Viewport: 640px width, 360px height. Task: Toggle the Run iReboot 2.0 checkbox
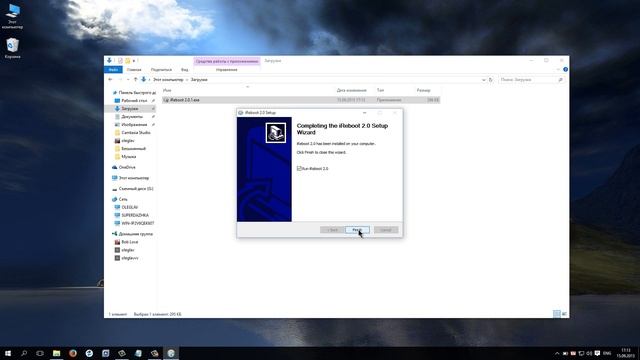[299, 168]
